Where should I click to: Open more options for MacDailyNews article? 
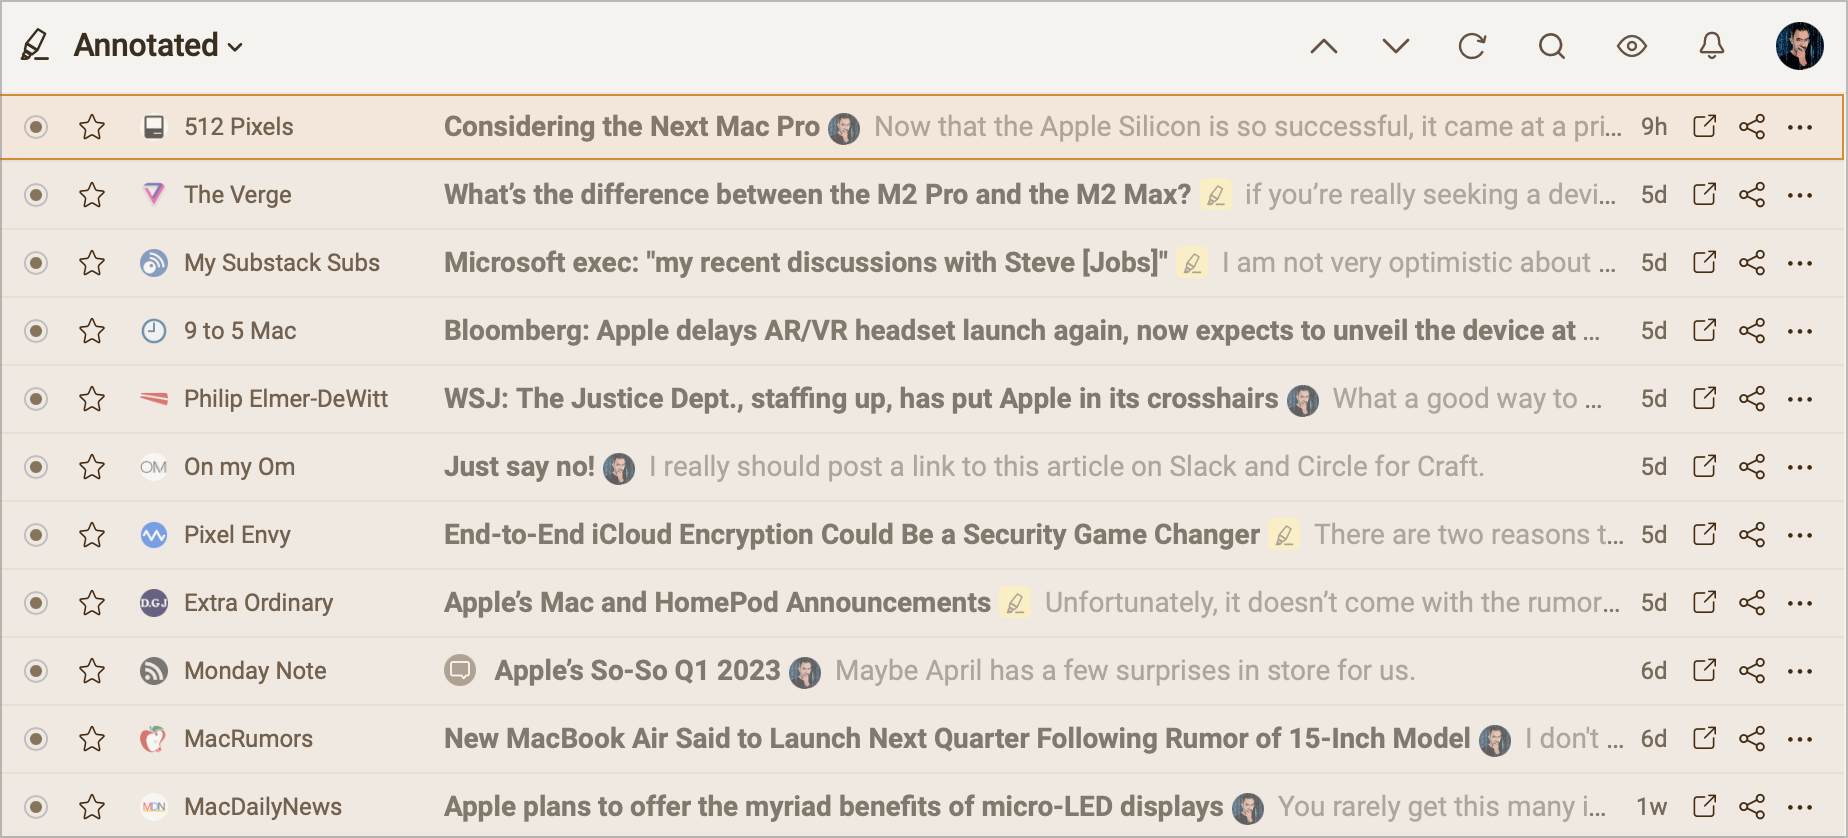click(x=1800, y=807)
